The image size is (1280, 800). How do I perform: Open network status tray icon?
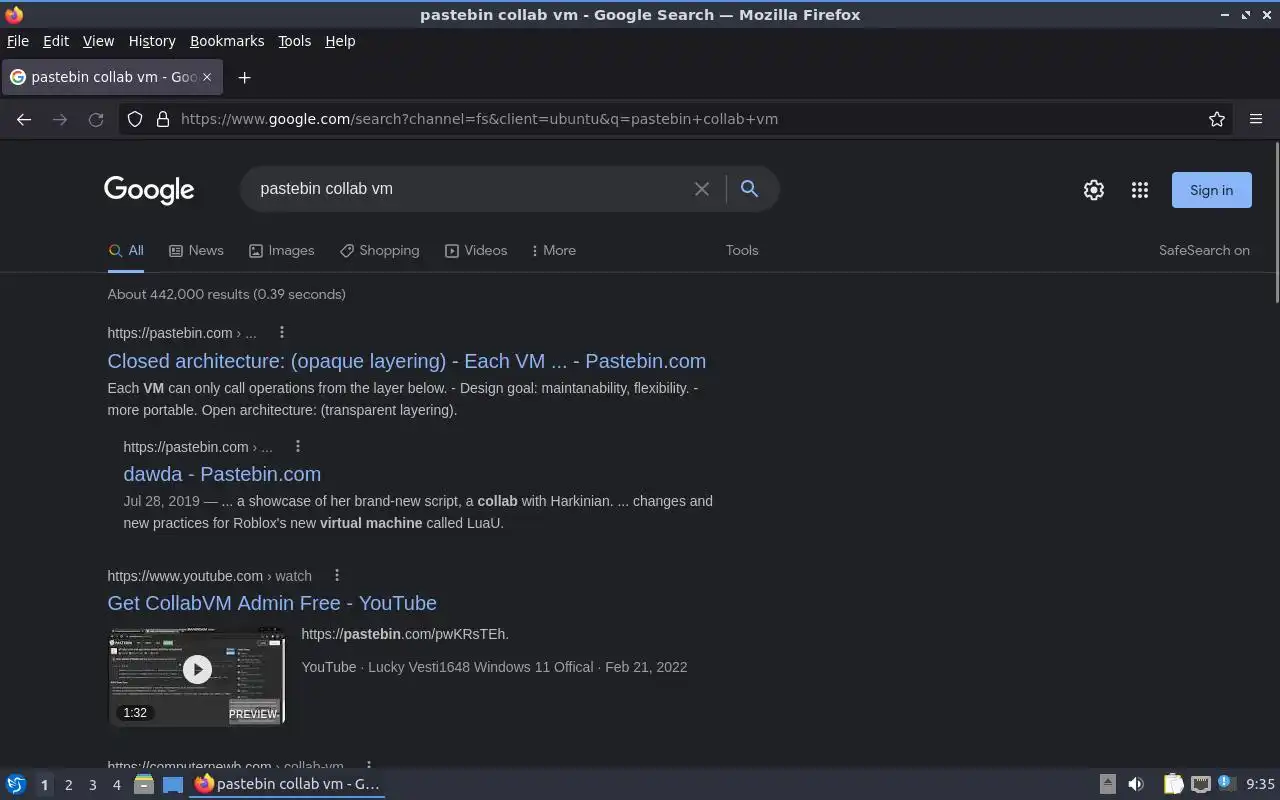[1201, 784]
